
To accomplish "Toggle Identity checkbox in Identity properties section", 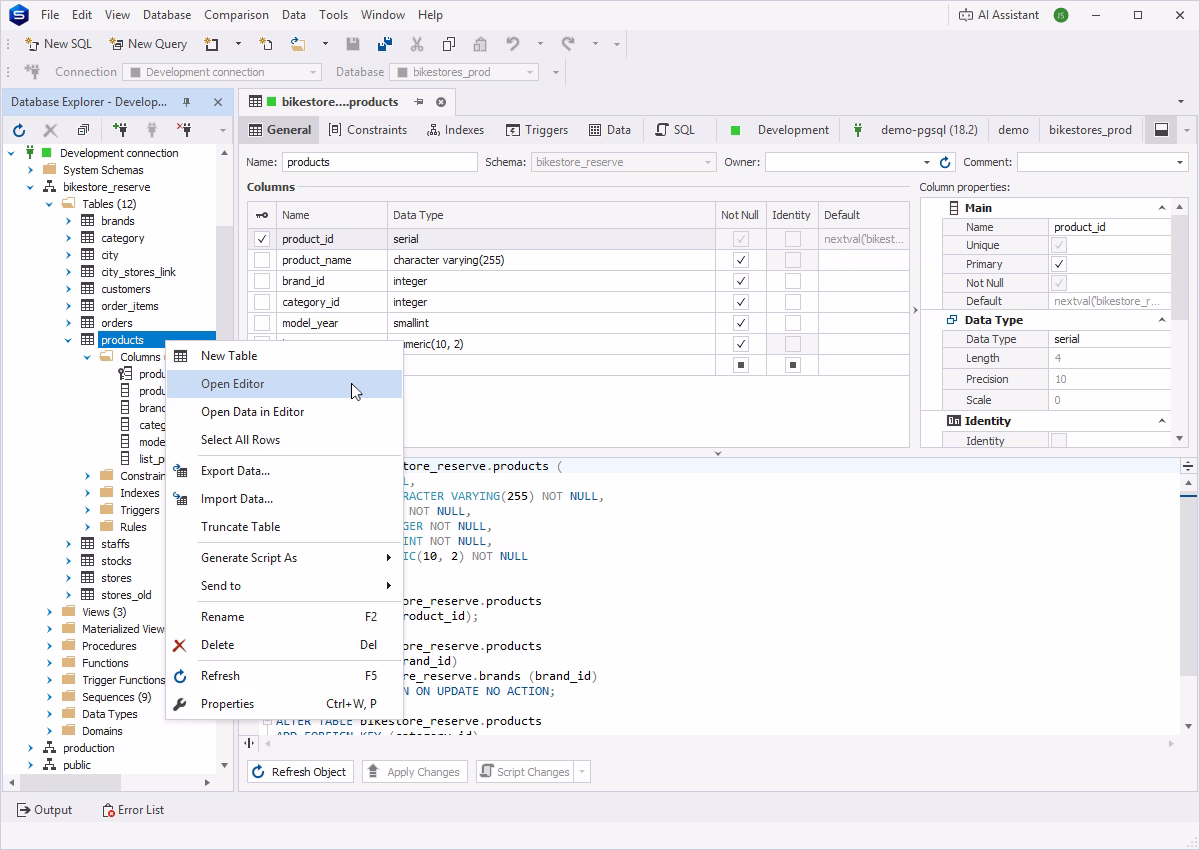I will click(1059, 441).
